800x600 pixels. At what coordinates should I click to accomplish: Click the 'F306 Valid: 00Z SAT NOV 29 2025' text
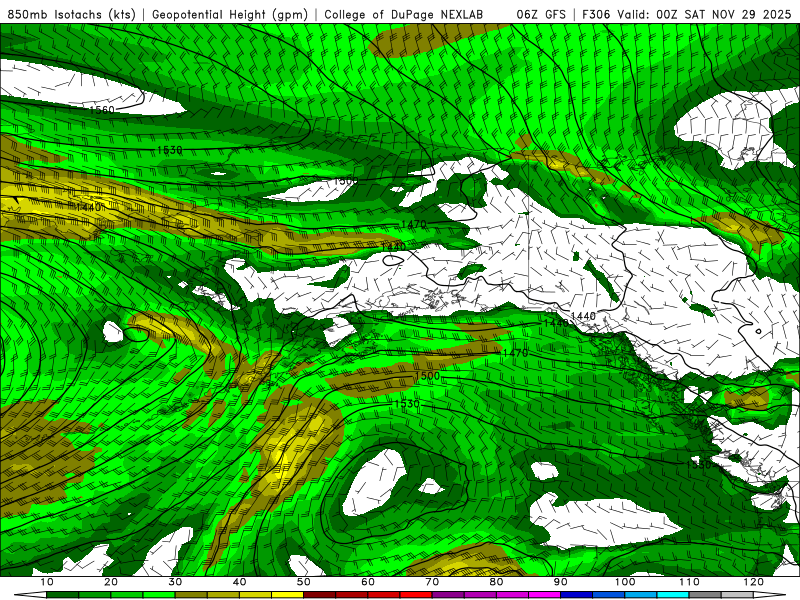[x=686, y=14]
